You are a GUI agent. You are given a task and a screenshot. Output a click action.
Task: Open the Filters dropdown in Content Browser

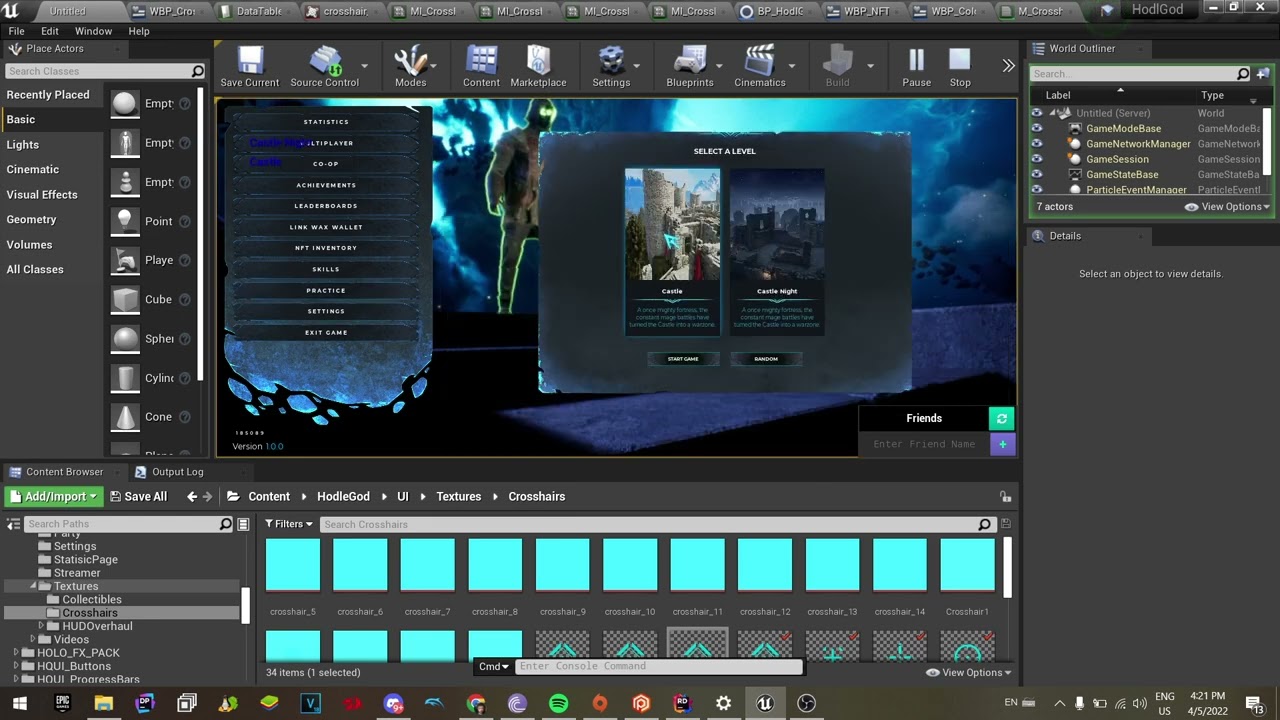[x=289, y=524]
